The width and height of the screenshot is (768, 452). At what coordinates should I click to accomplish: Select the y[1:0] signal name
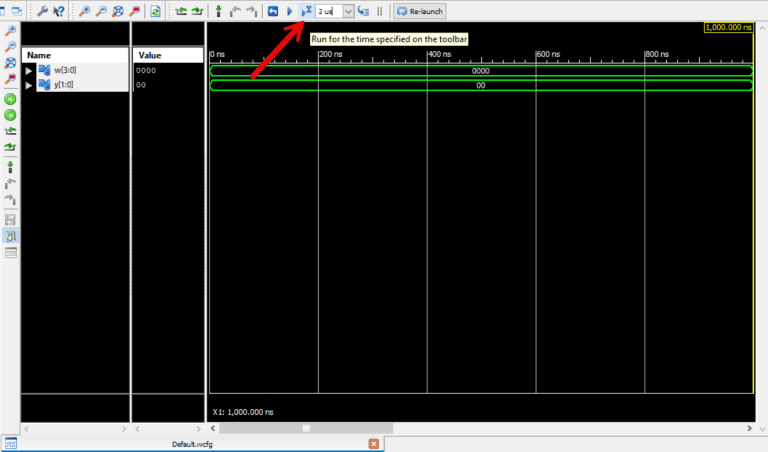pyautogui.click(x=64, y=85)
